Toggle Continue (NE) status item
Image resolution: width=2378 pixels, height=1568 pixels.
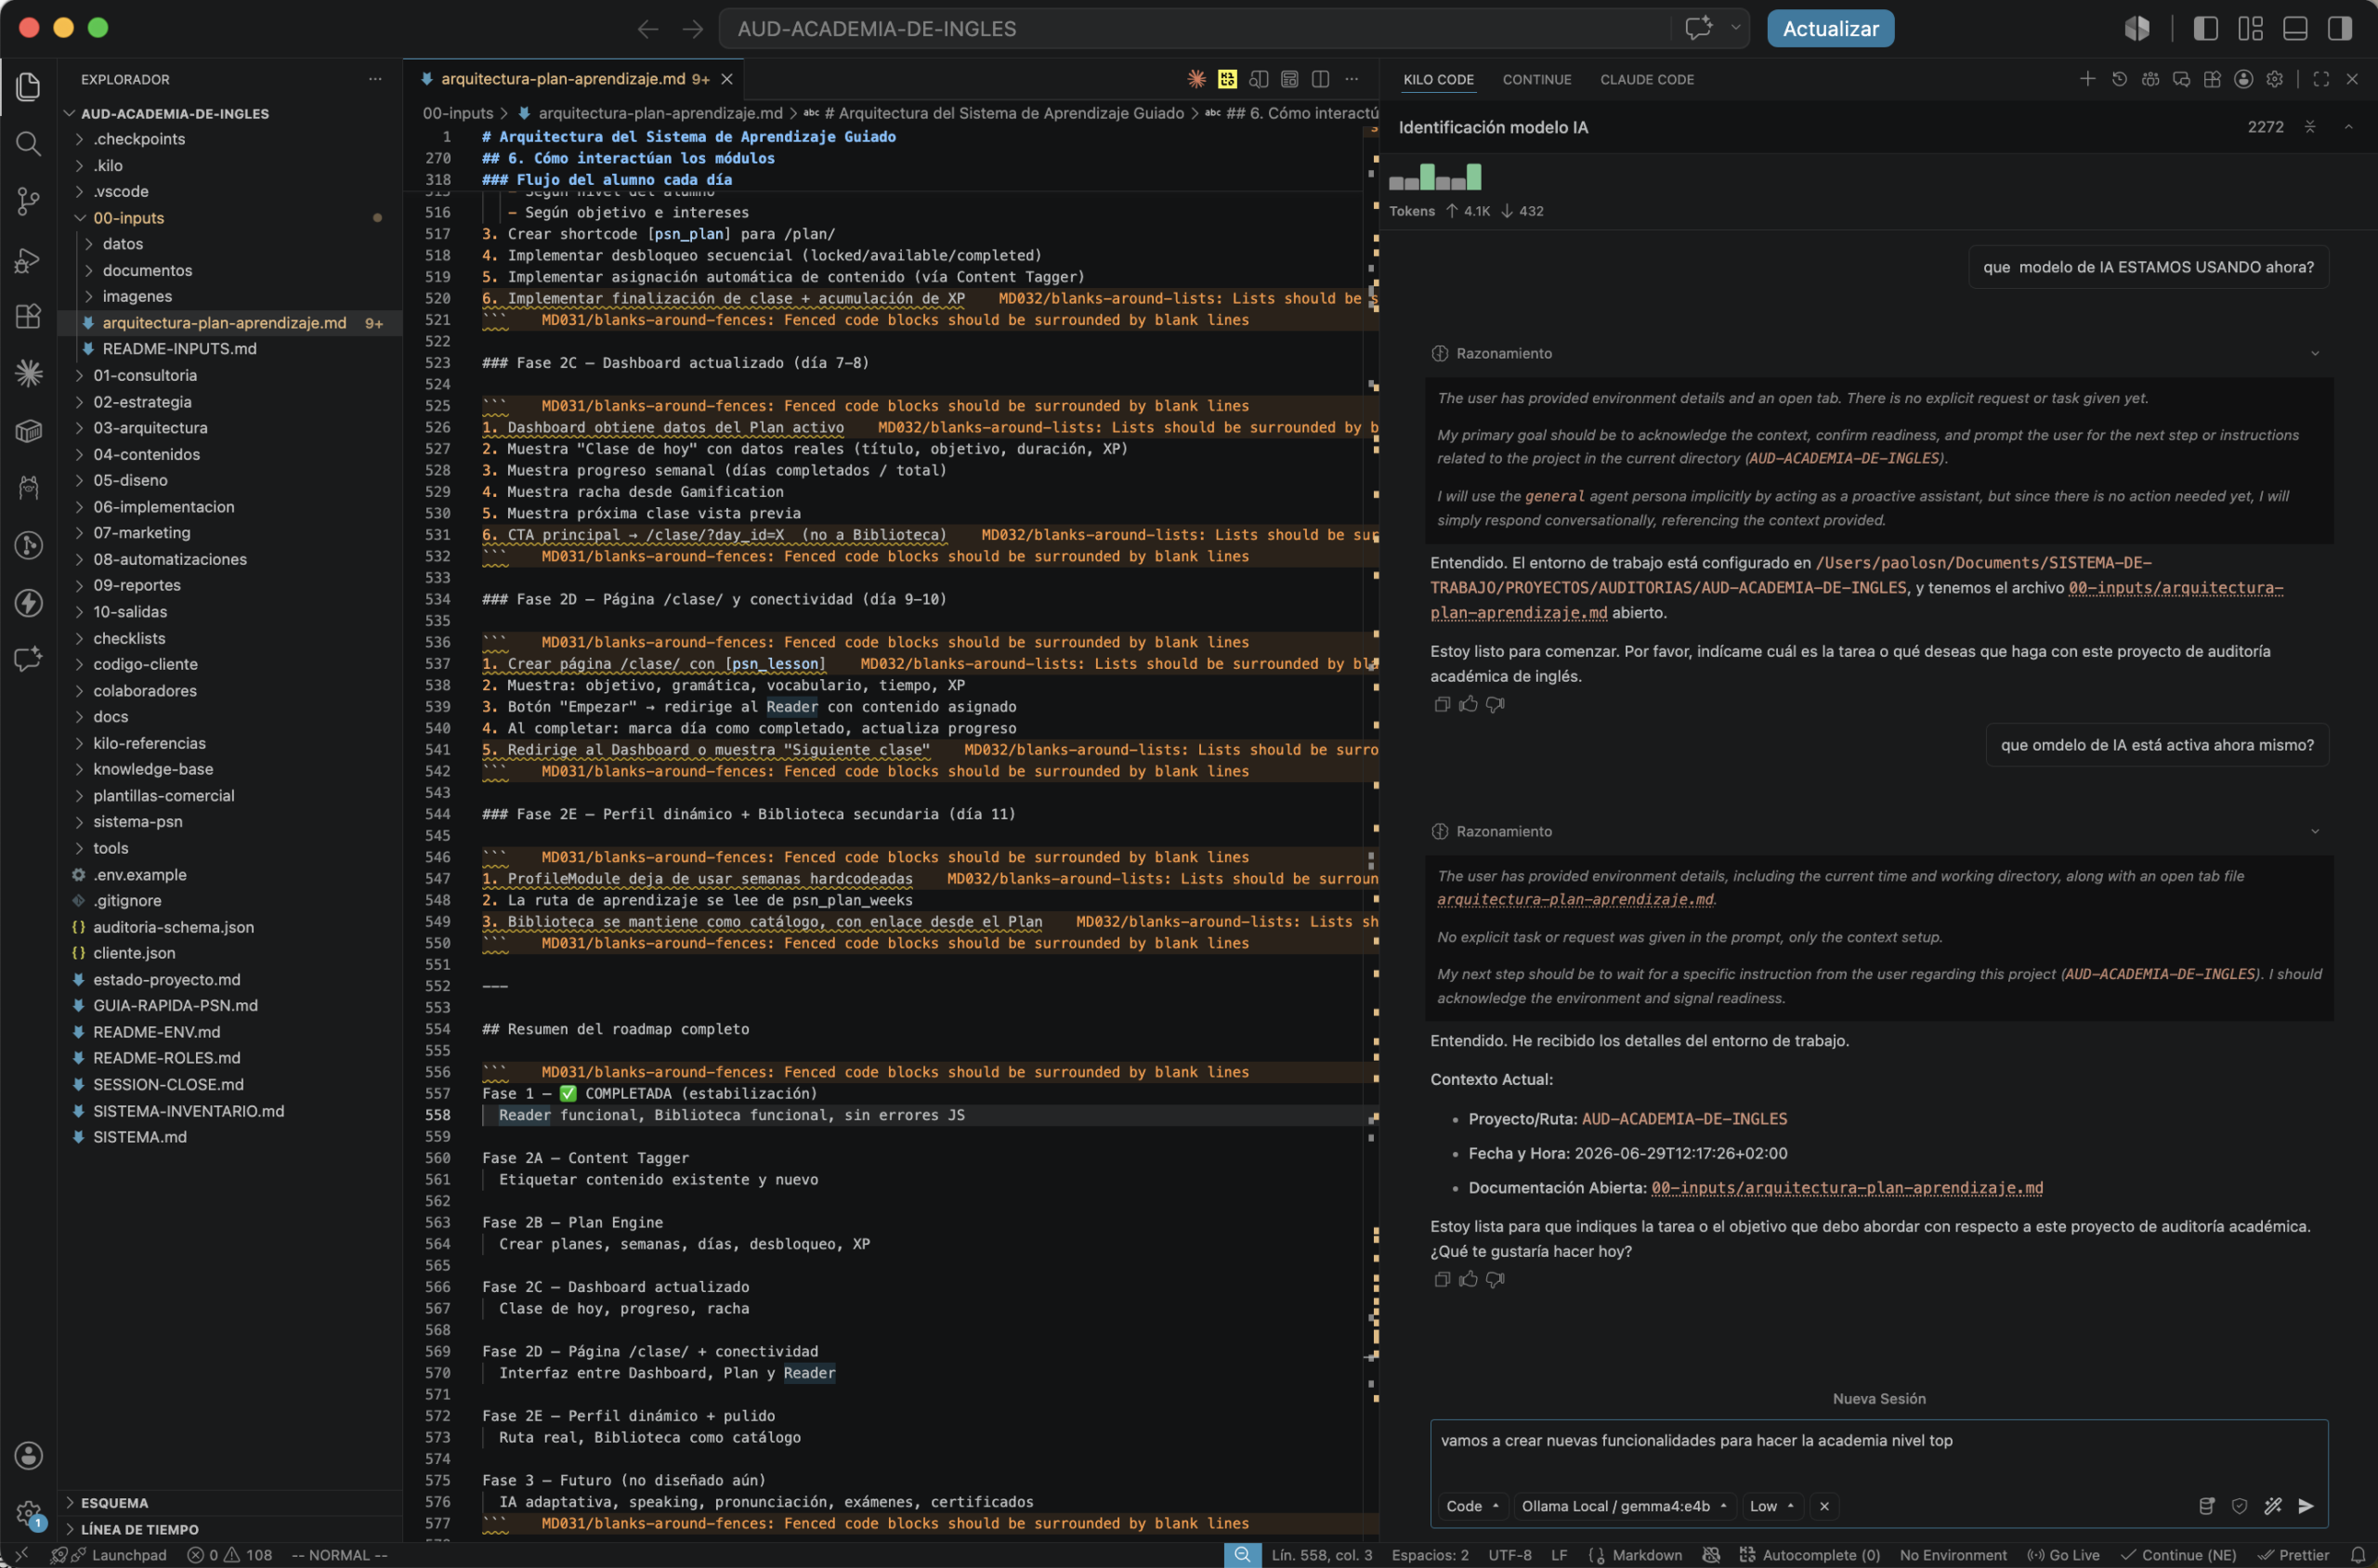point(2179,1555)
